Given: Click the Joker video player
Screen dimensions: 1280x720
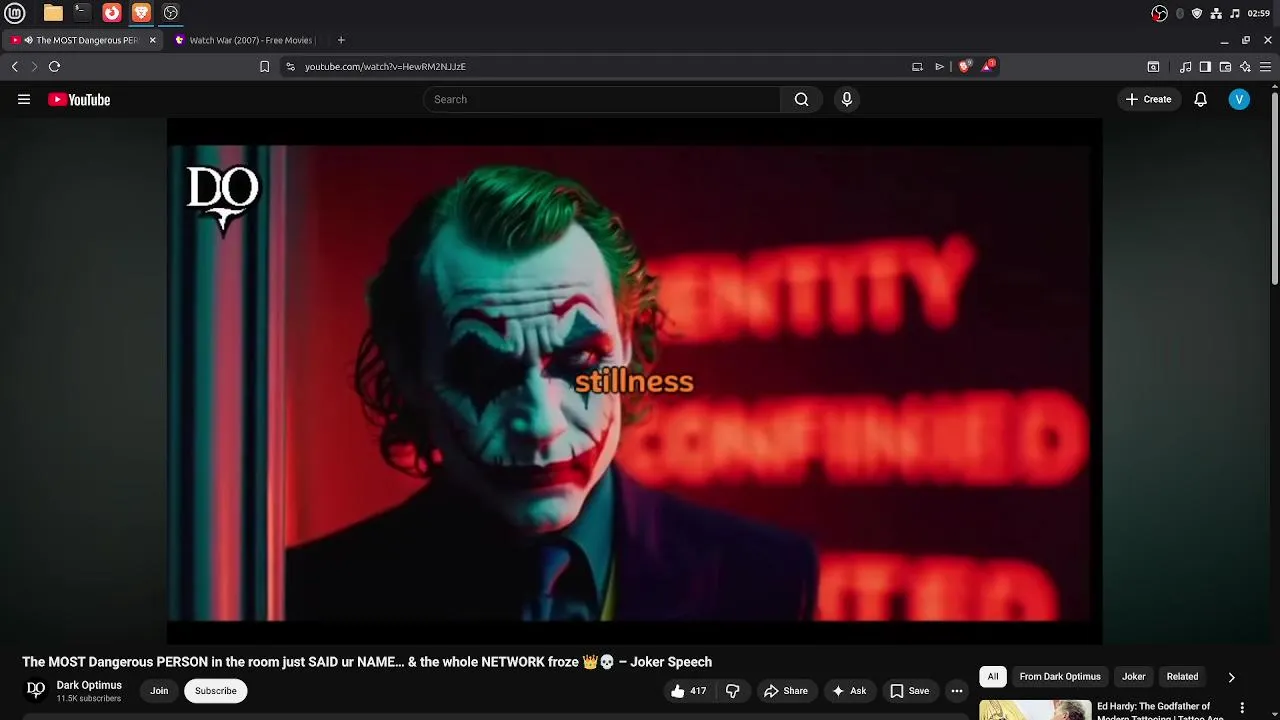Looking at the screenshot, I should click(x=634, y=381).
